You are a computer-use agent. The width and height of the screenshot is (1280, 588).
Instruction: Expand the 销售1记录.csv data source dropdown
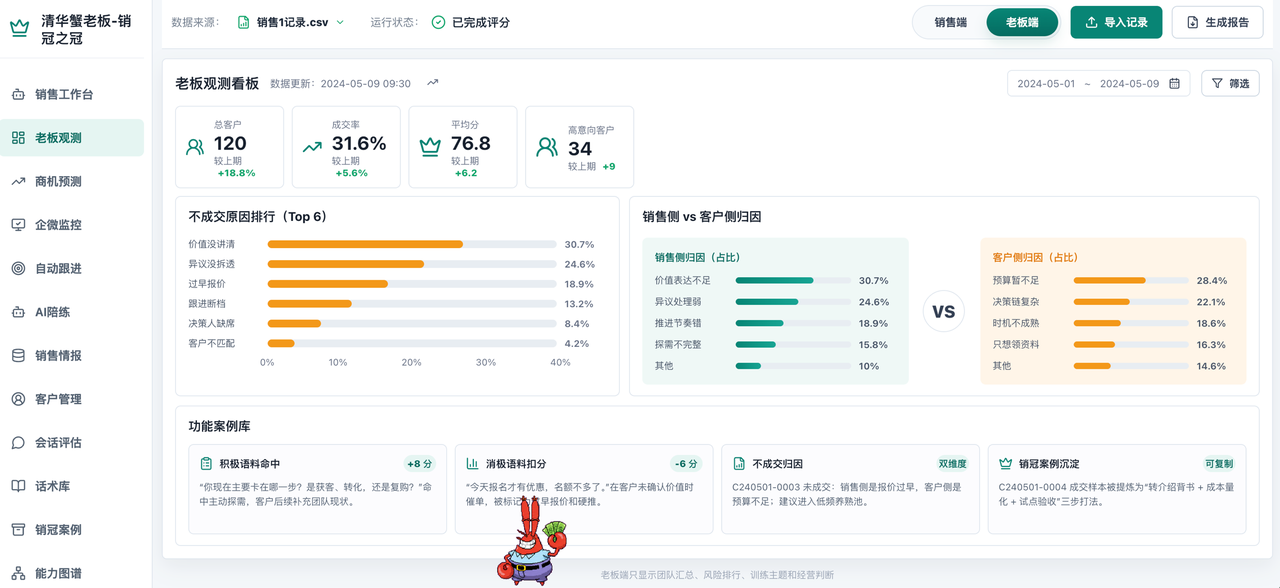tap(291, 22)
